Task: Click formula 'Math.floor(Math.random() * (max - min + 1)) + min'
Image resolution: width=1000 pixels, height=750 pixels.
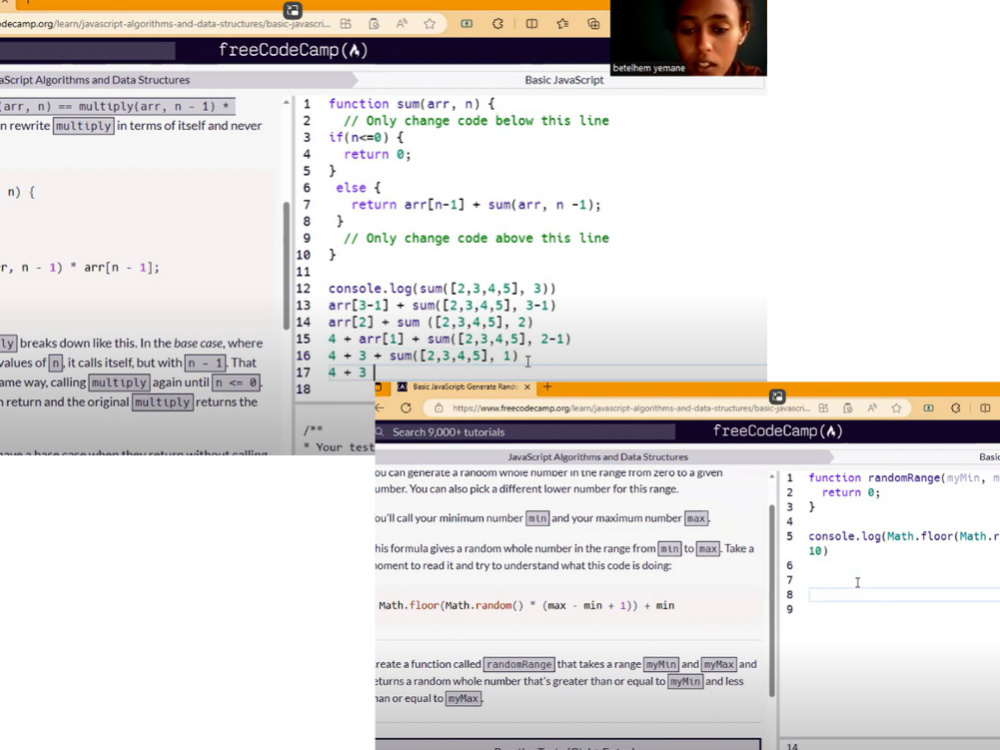Action: 526,605
